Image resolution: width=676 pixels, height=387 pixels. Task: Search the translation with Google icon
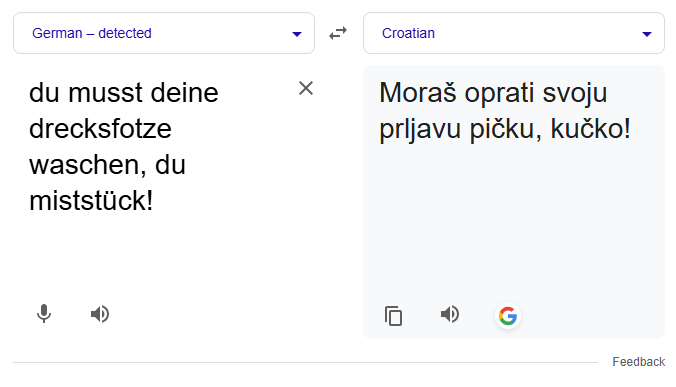click(x=508, y=316)
